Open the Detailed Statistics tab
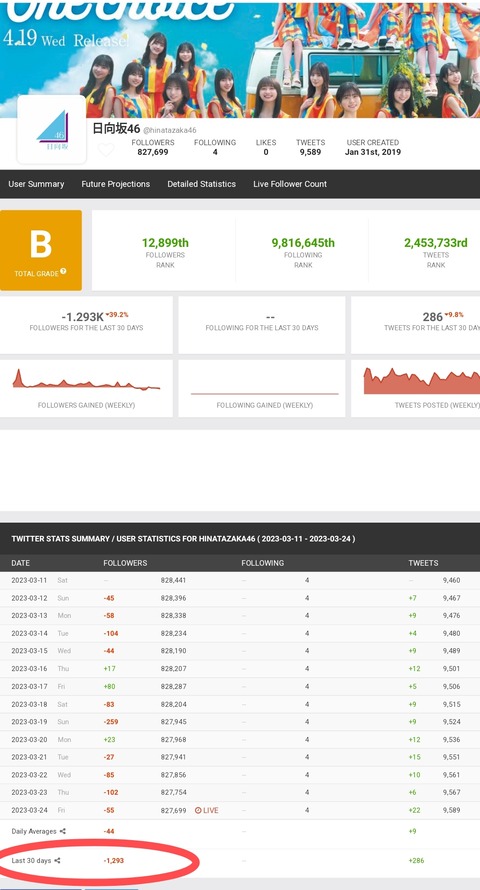Screen dimensions: 480x890 [201, 184]
